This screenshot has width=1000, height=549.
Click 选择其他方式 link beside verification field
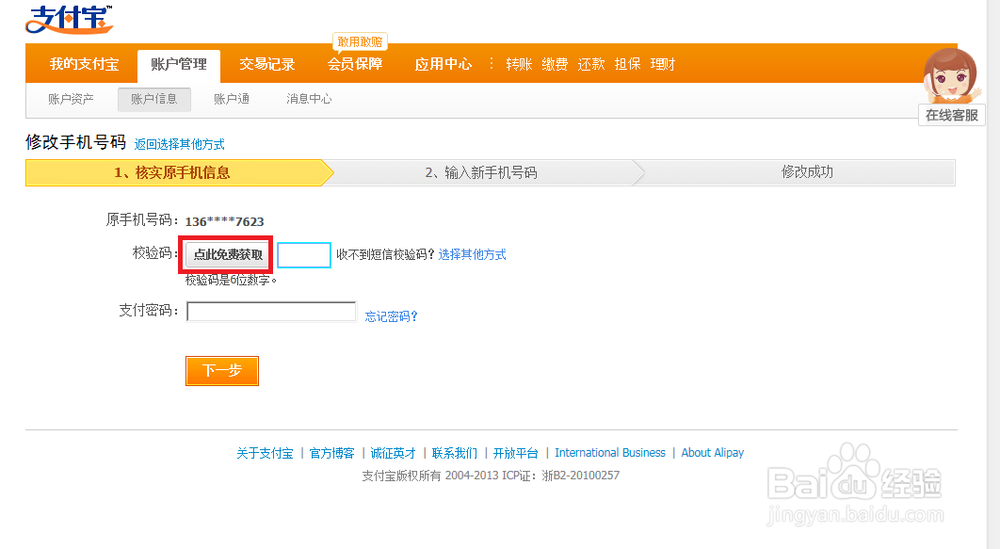tap(473, 254)
